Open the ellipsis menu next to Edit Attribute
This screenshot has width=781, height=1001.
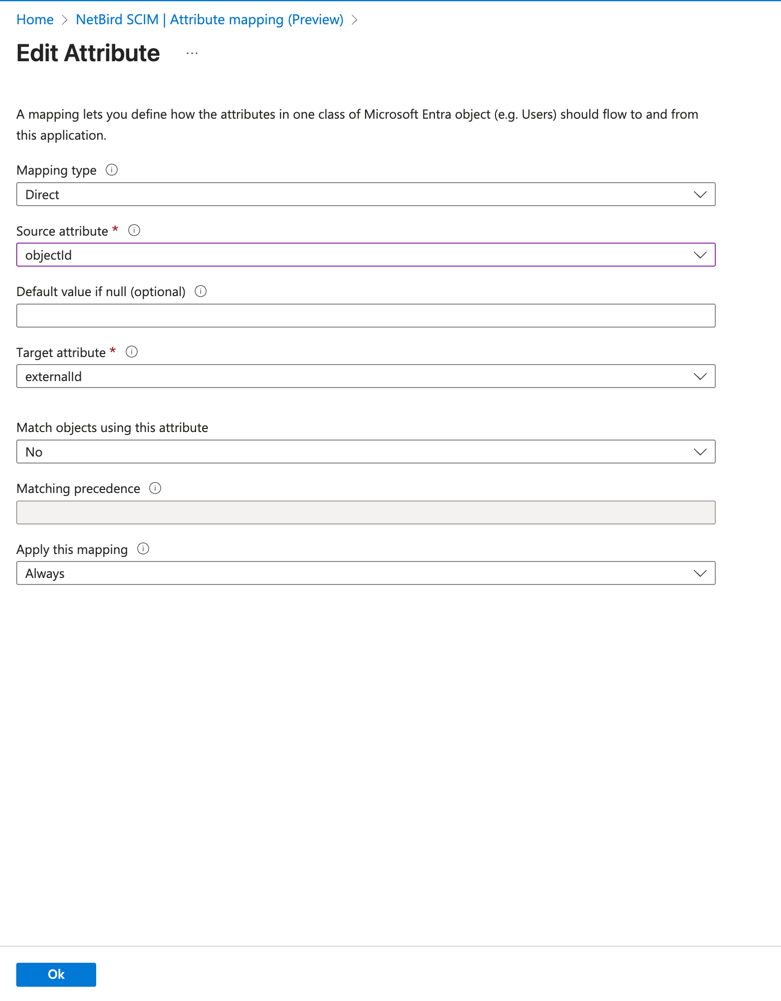click(x=192, y=55)
